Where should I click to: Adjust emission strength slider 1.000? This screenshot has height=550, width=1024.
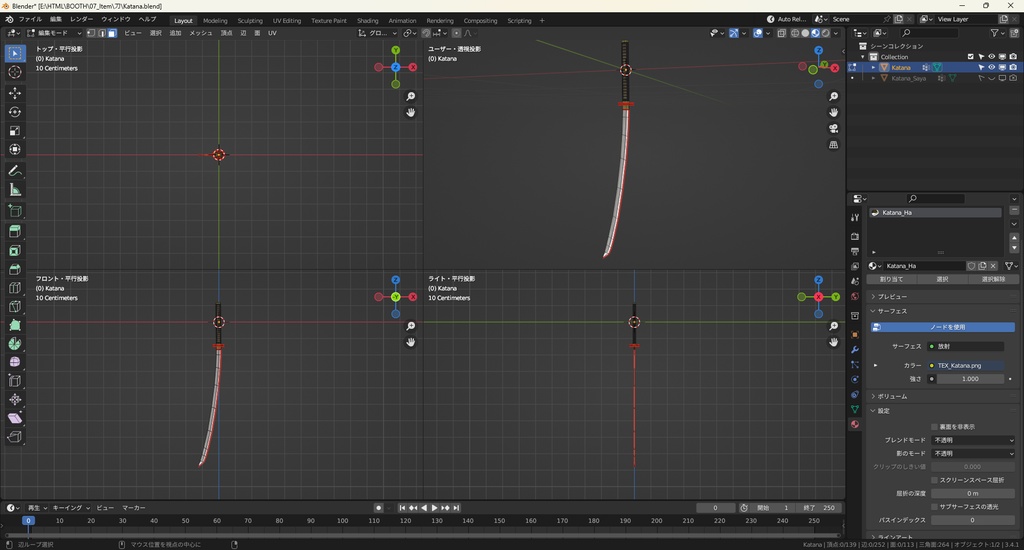pos(970,379)
